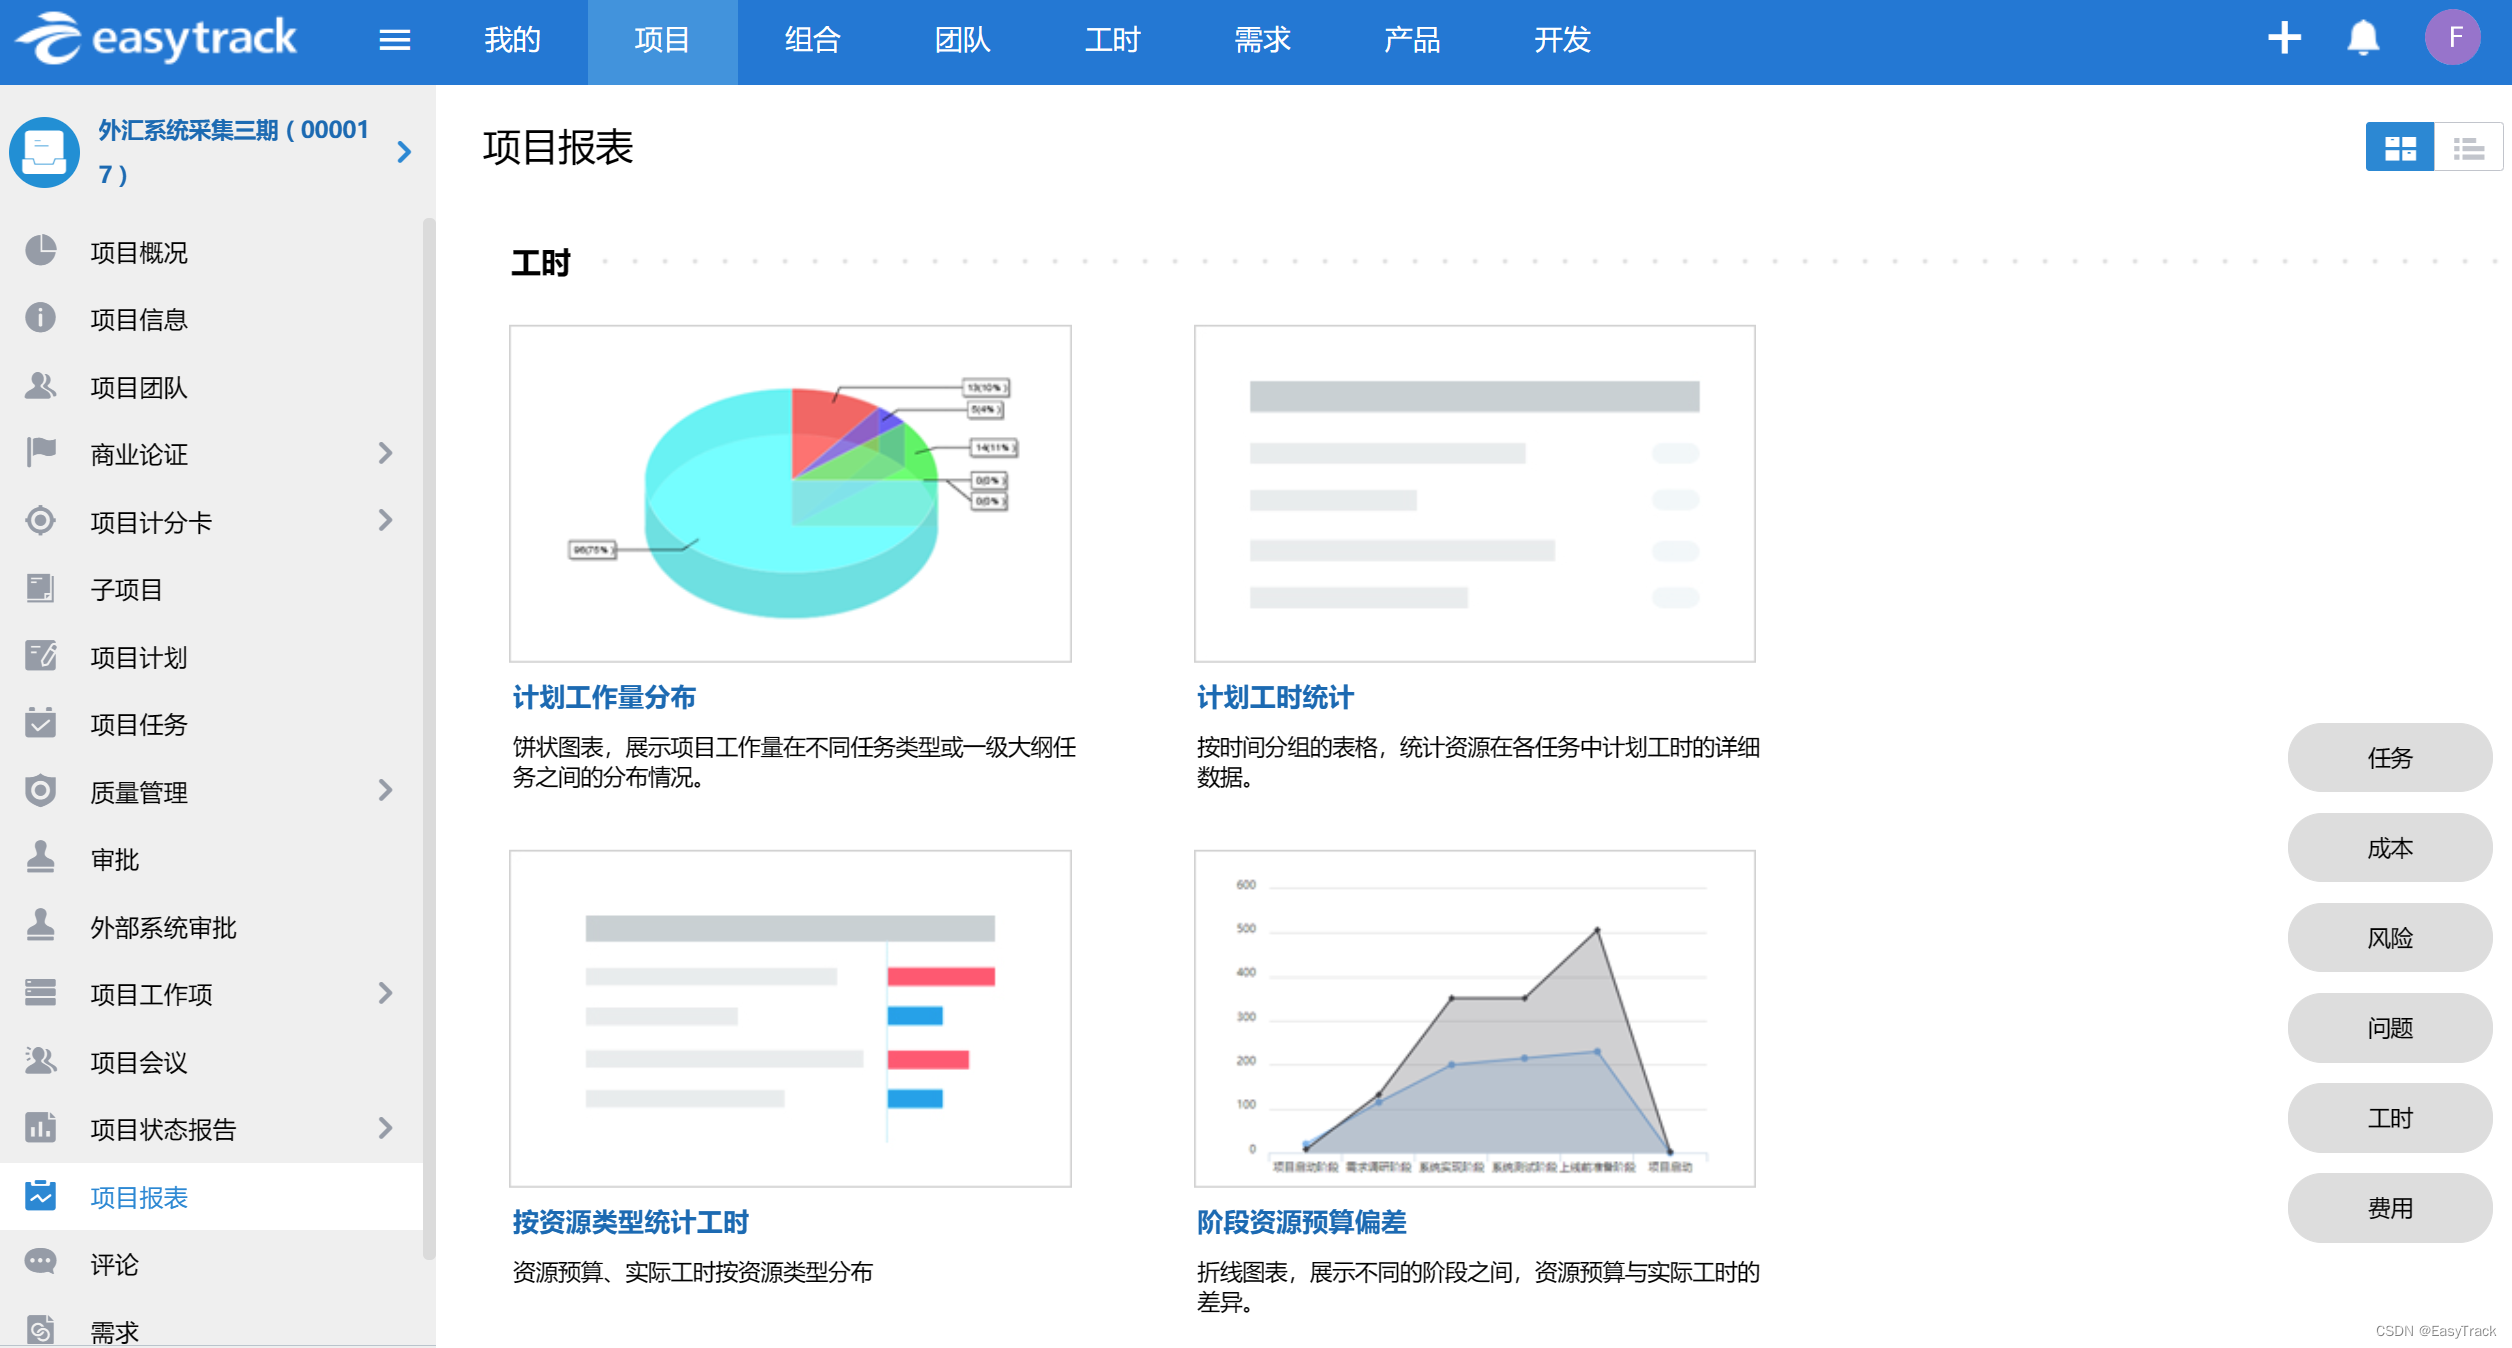Switch to list view
2512x1348 pixels.
pos(2467,148)
